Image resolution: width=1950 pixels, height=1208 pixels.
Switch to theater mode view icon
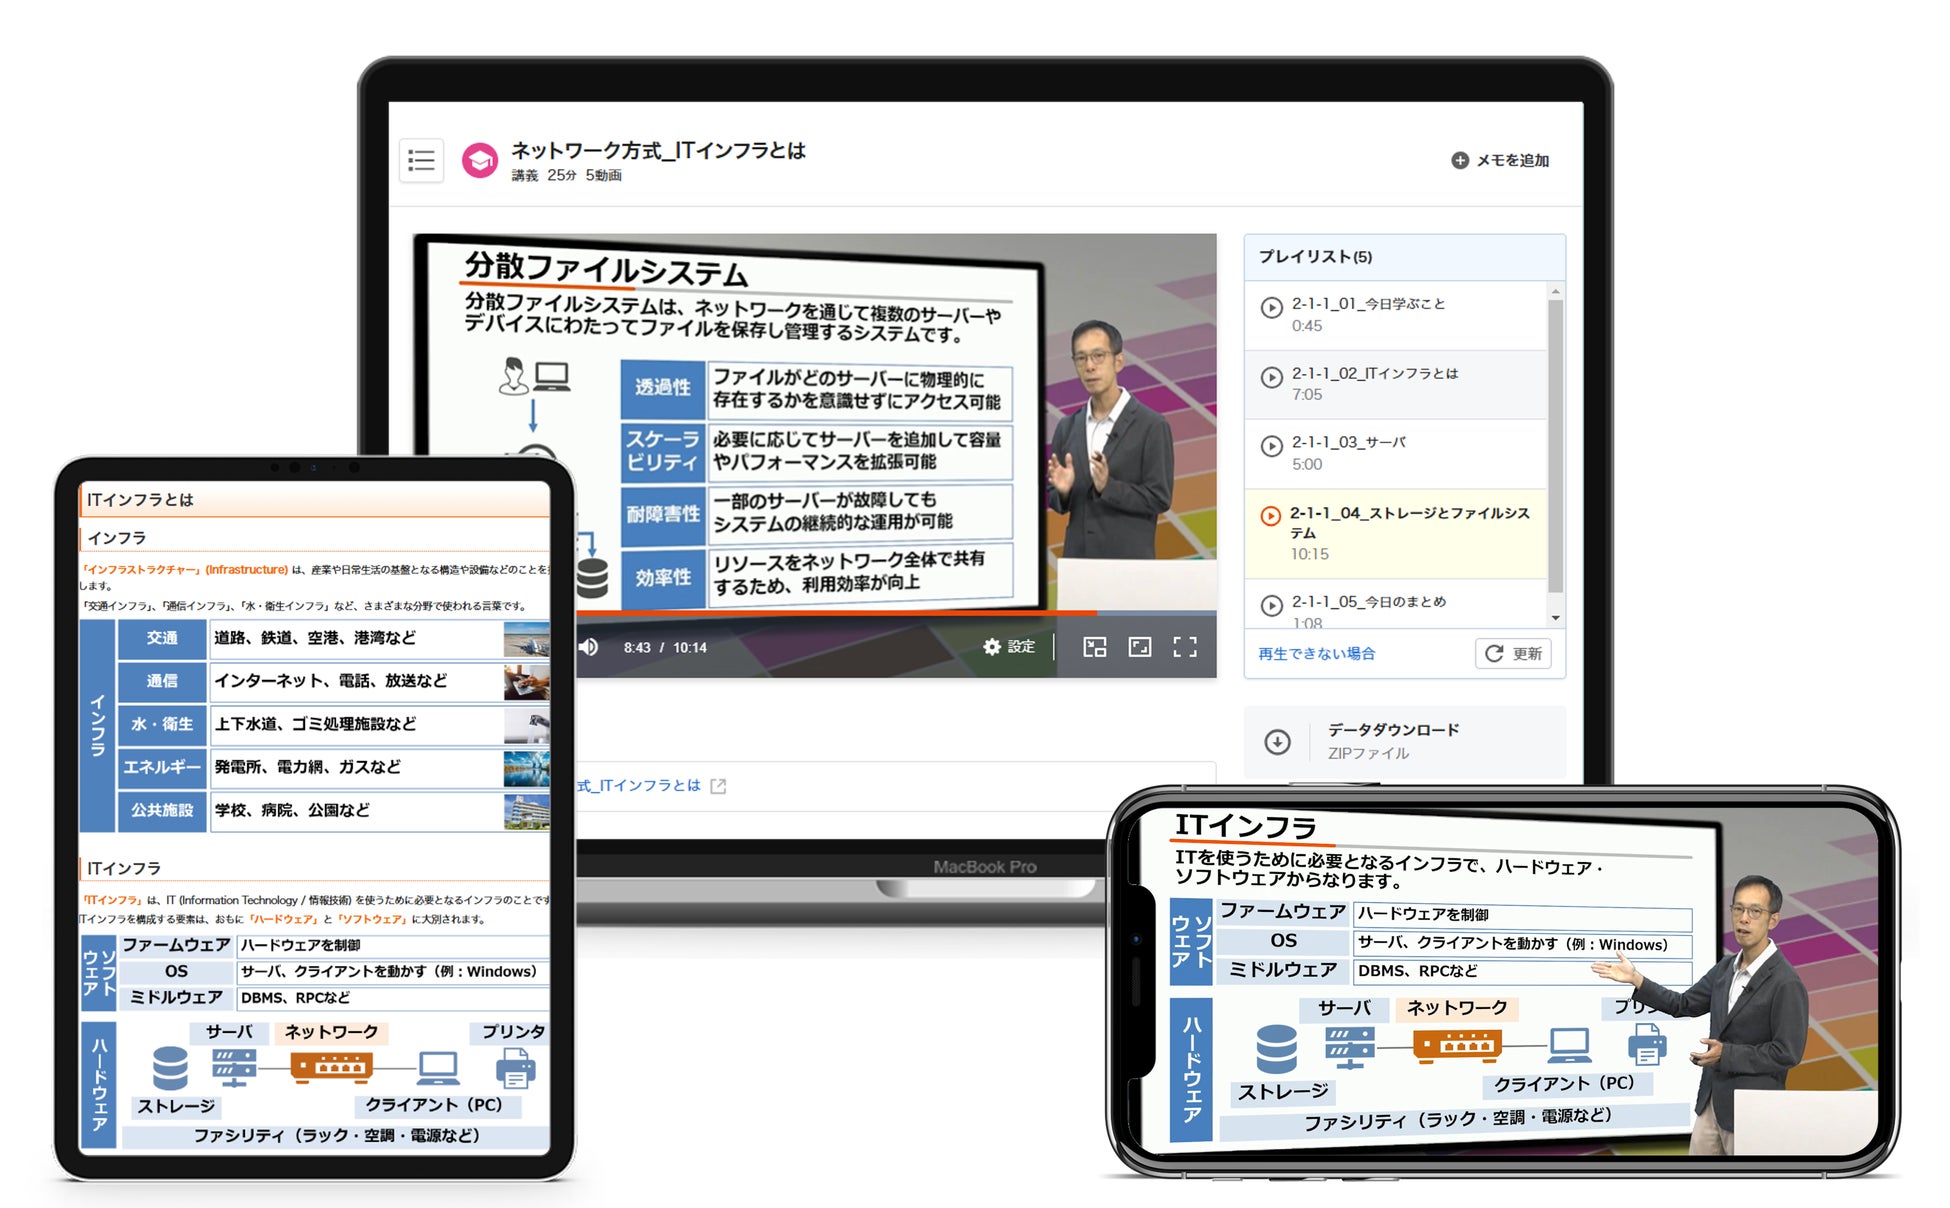point(1140,647)
